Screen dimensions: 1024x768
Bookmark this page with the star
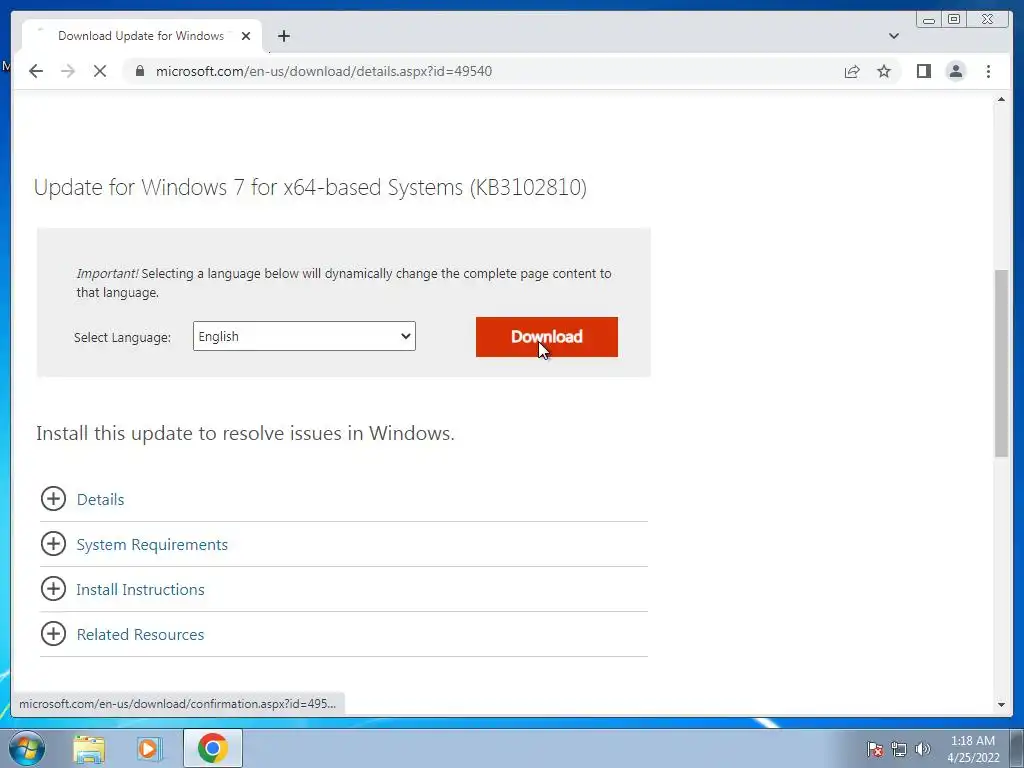point(884,71)
